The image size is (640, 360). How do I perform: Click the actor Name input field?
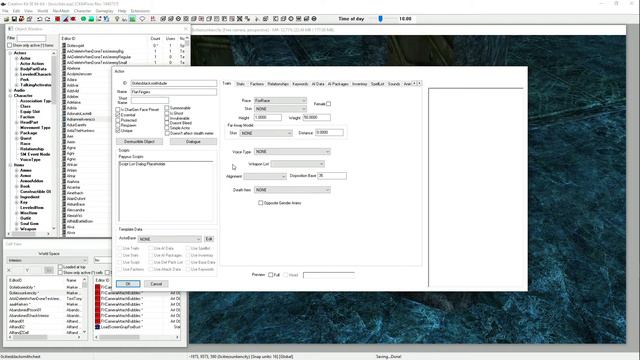coord(173,92)
